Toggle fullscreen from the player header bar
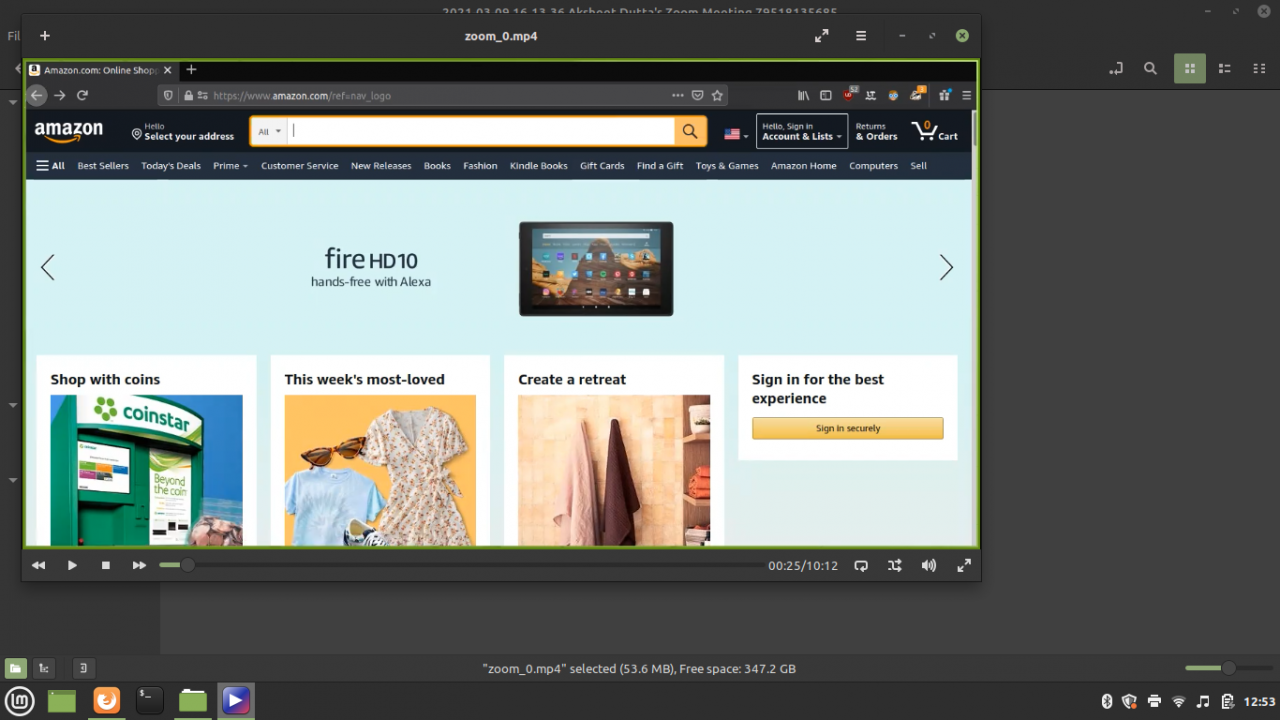 [x=822, y=36]
